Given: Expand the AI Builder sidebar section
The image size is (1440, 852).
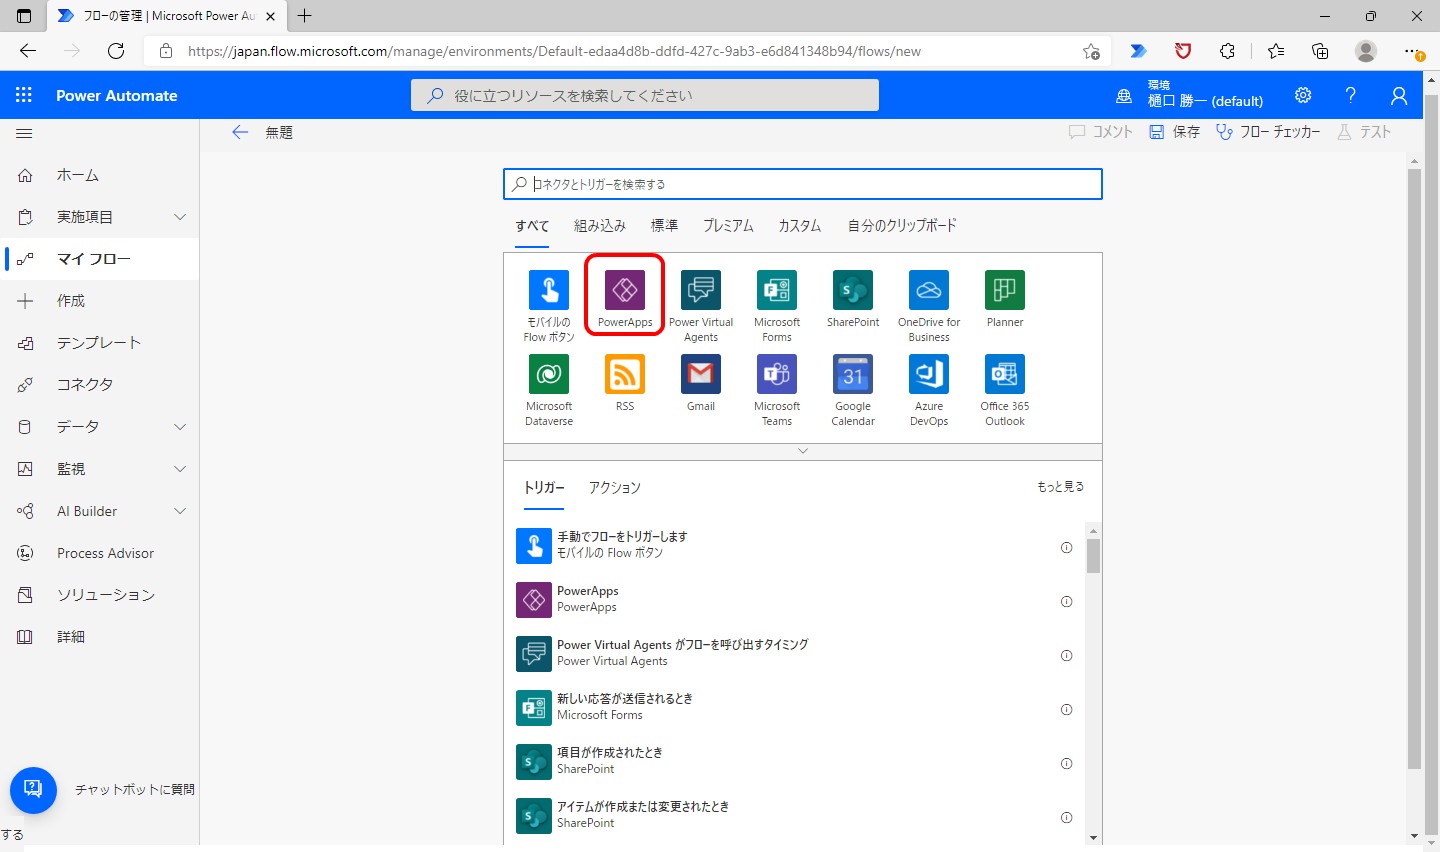Looking at the screenshot, I should click(180, 511).
